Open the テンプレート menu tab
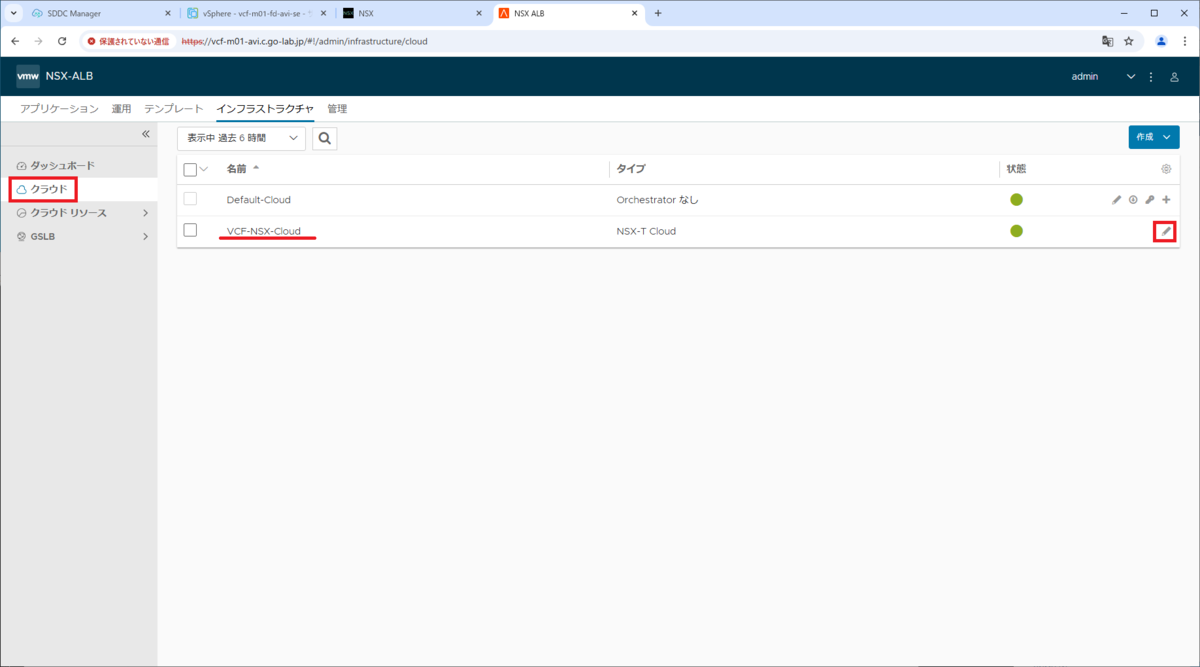 click(173, 109)
